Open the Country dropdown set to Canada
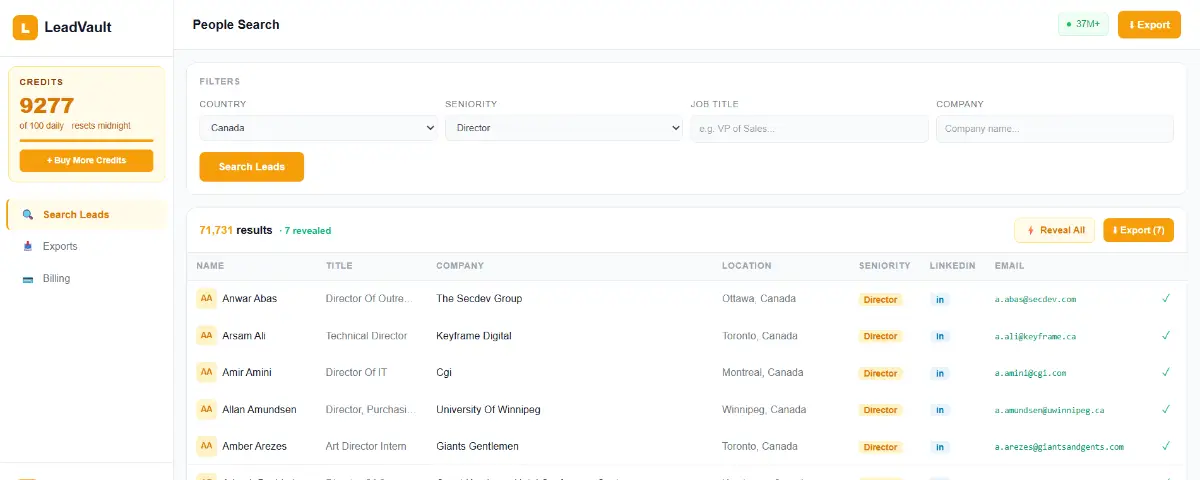1200x480 pixels. [318, 128]
